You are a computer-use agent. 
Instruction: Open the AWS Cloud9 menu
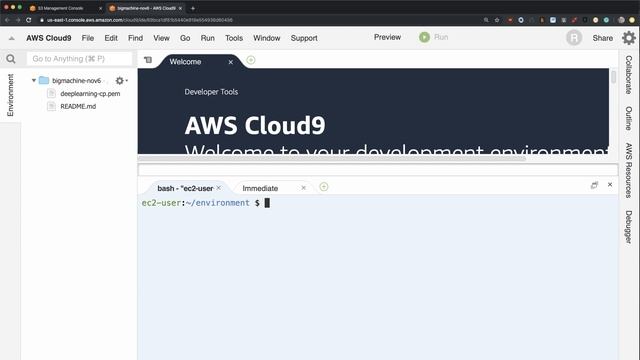pyautogui.click(x=49, y=38)
